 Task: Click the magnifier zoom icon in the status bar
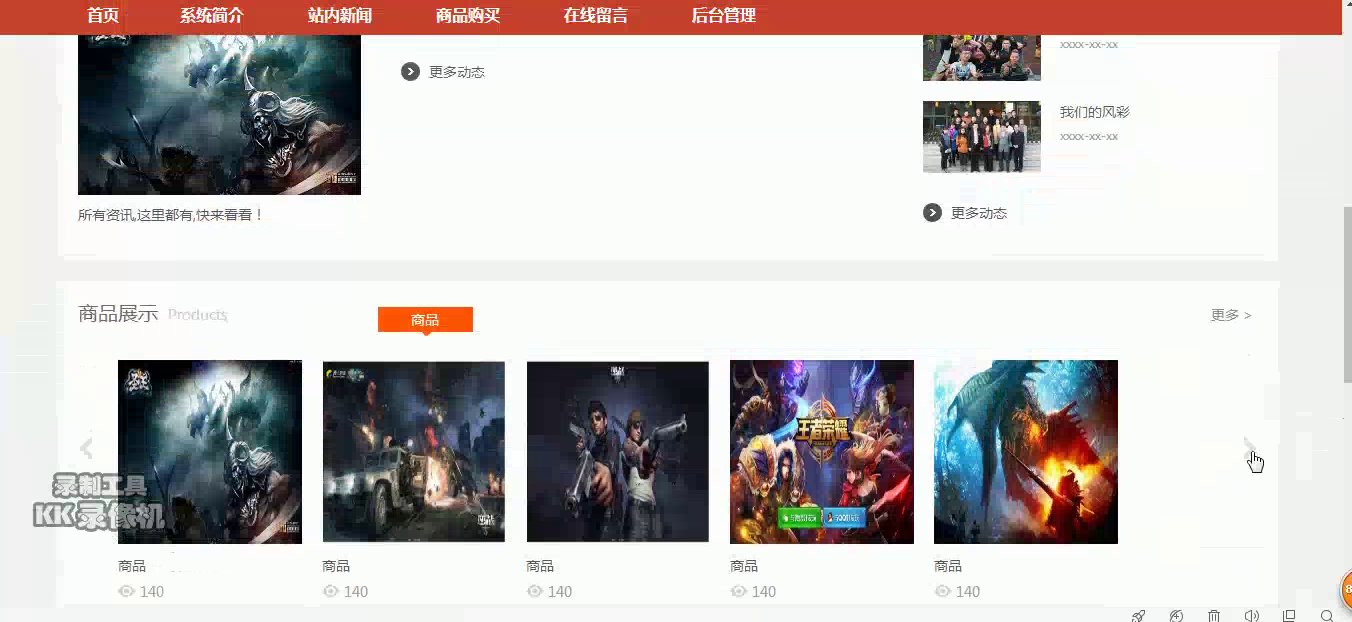pyautogui.click(x=1327, y=615)
